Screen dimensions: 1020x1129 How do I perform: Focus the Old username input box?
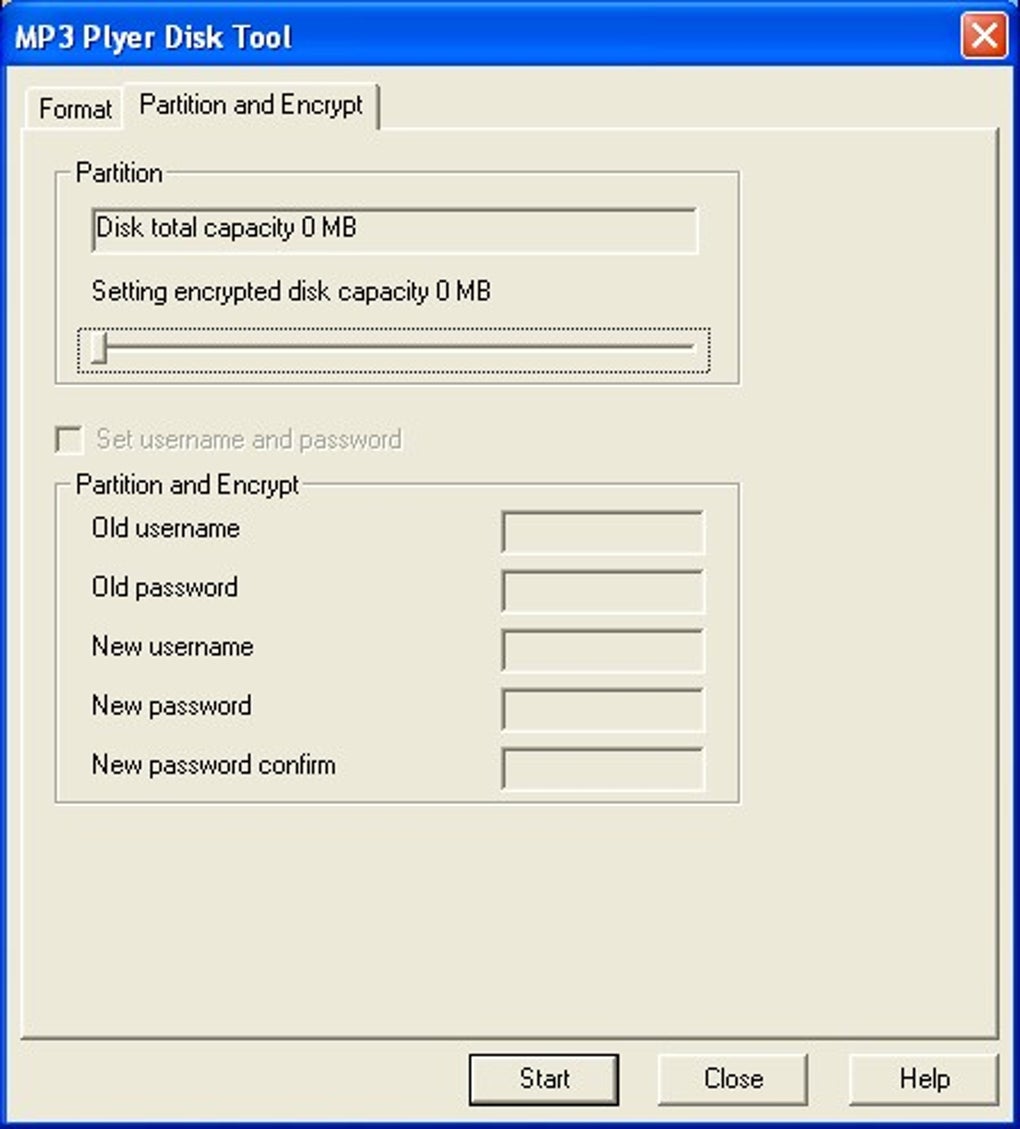(603, 532)
